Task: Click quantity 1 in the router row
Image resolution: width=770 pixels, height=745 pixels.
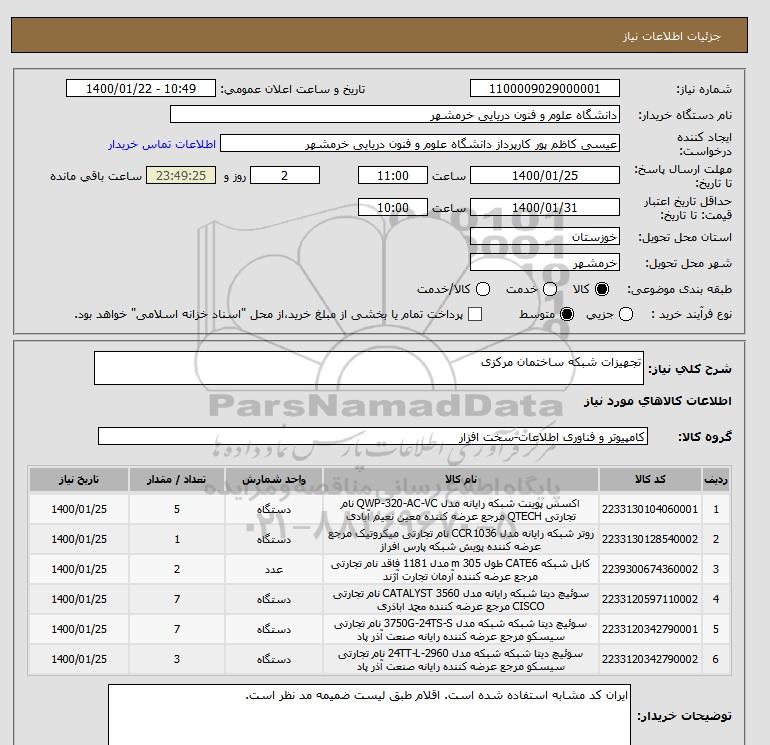Action: [177, 539]
